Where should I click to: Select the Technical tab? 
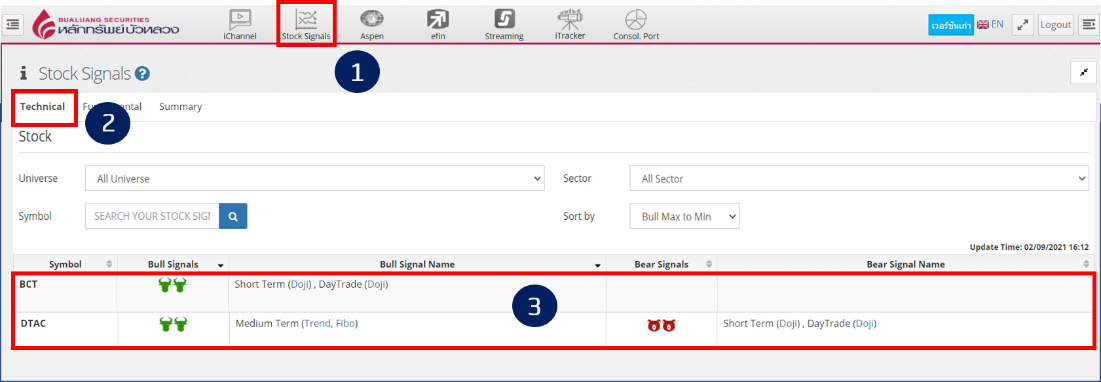(42, 107)
